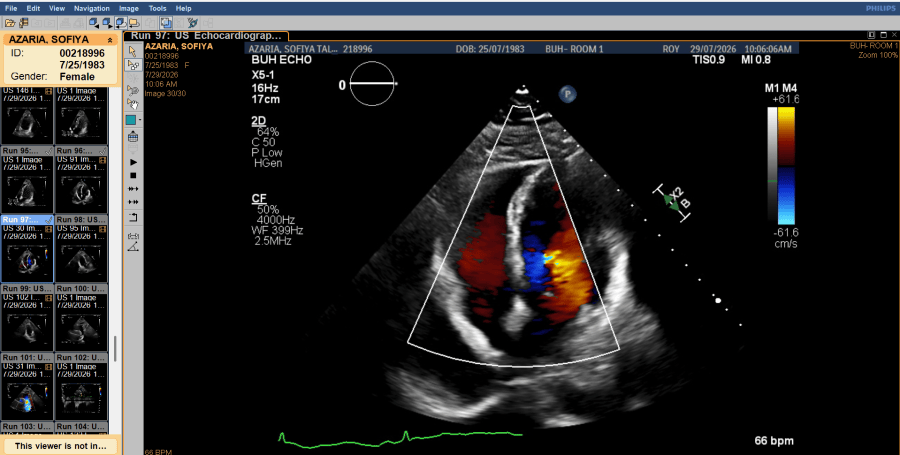Collapse the AZARIA, SOFIYA patient panel

[110, 40]
